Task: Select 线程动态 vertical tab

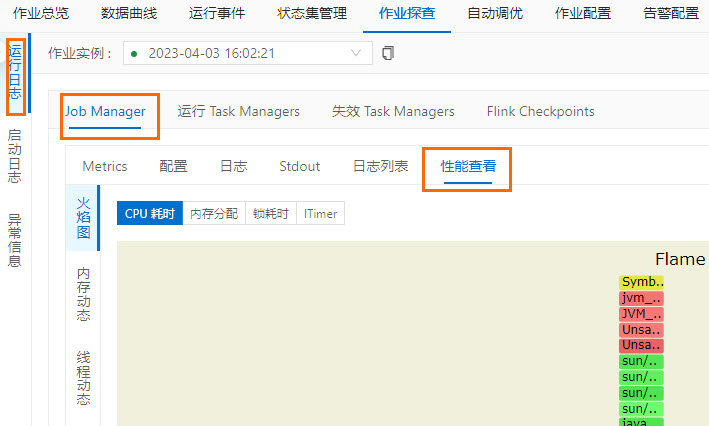Action: pyautogui.click(x=83, y=378)
